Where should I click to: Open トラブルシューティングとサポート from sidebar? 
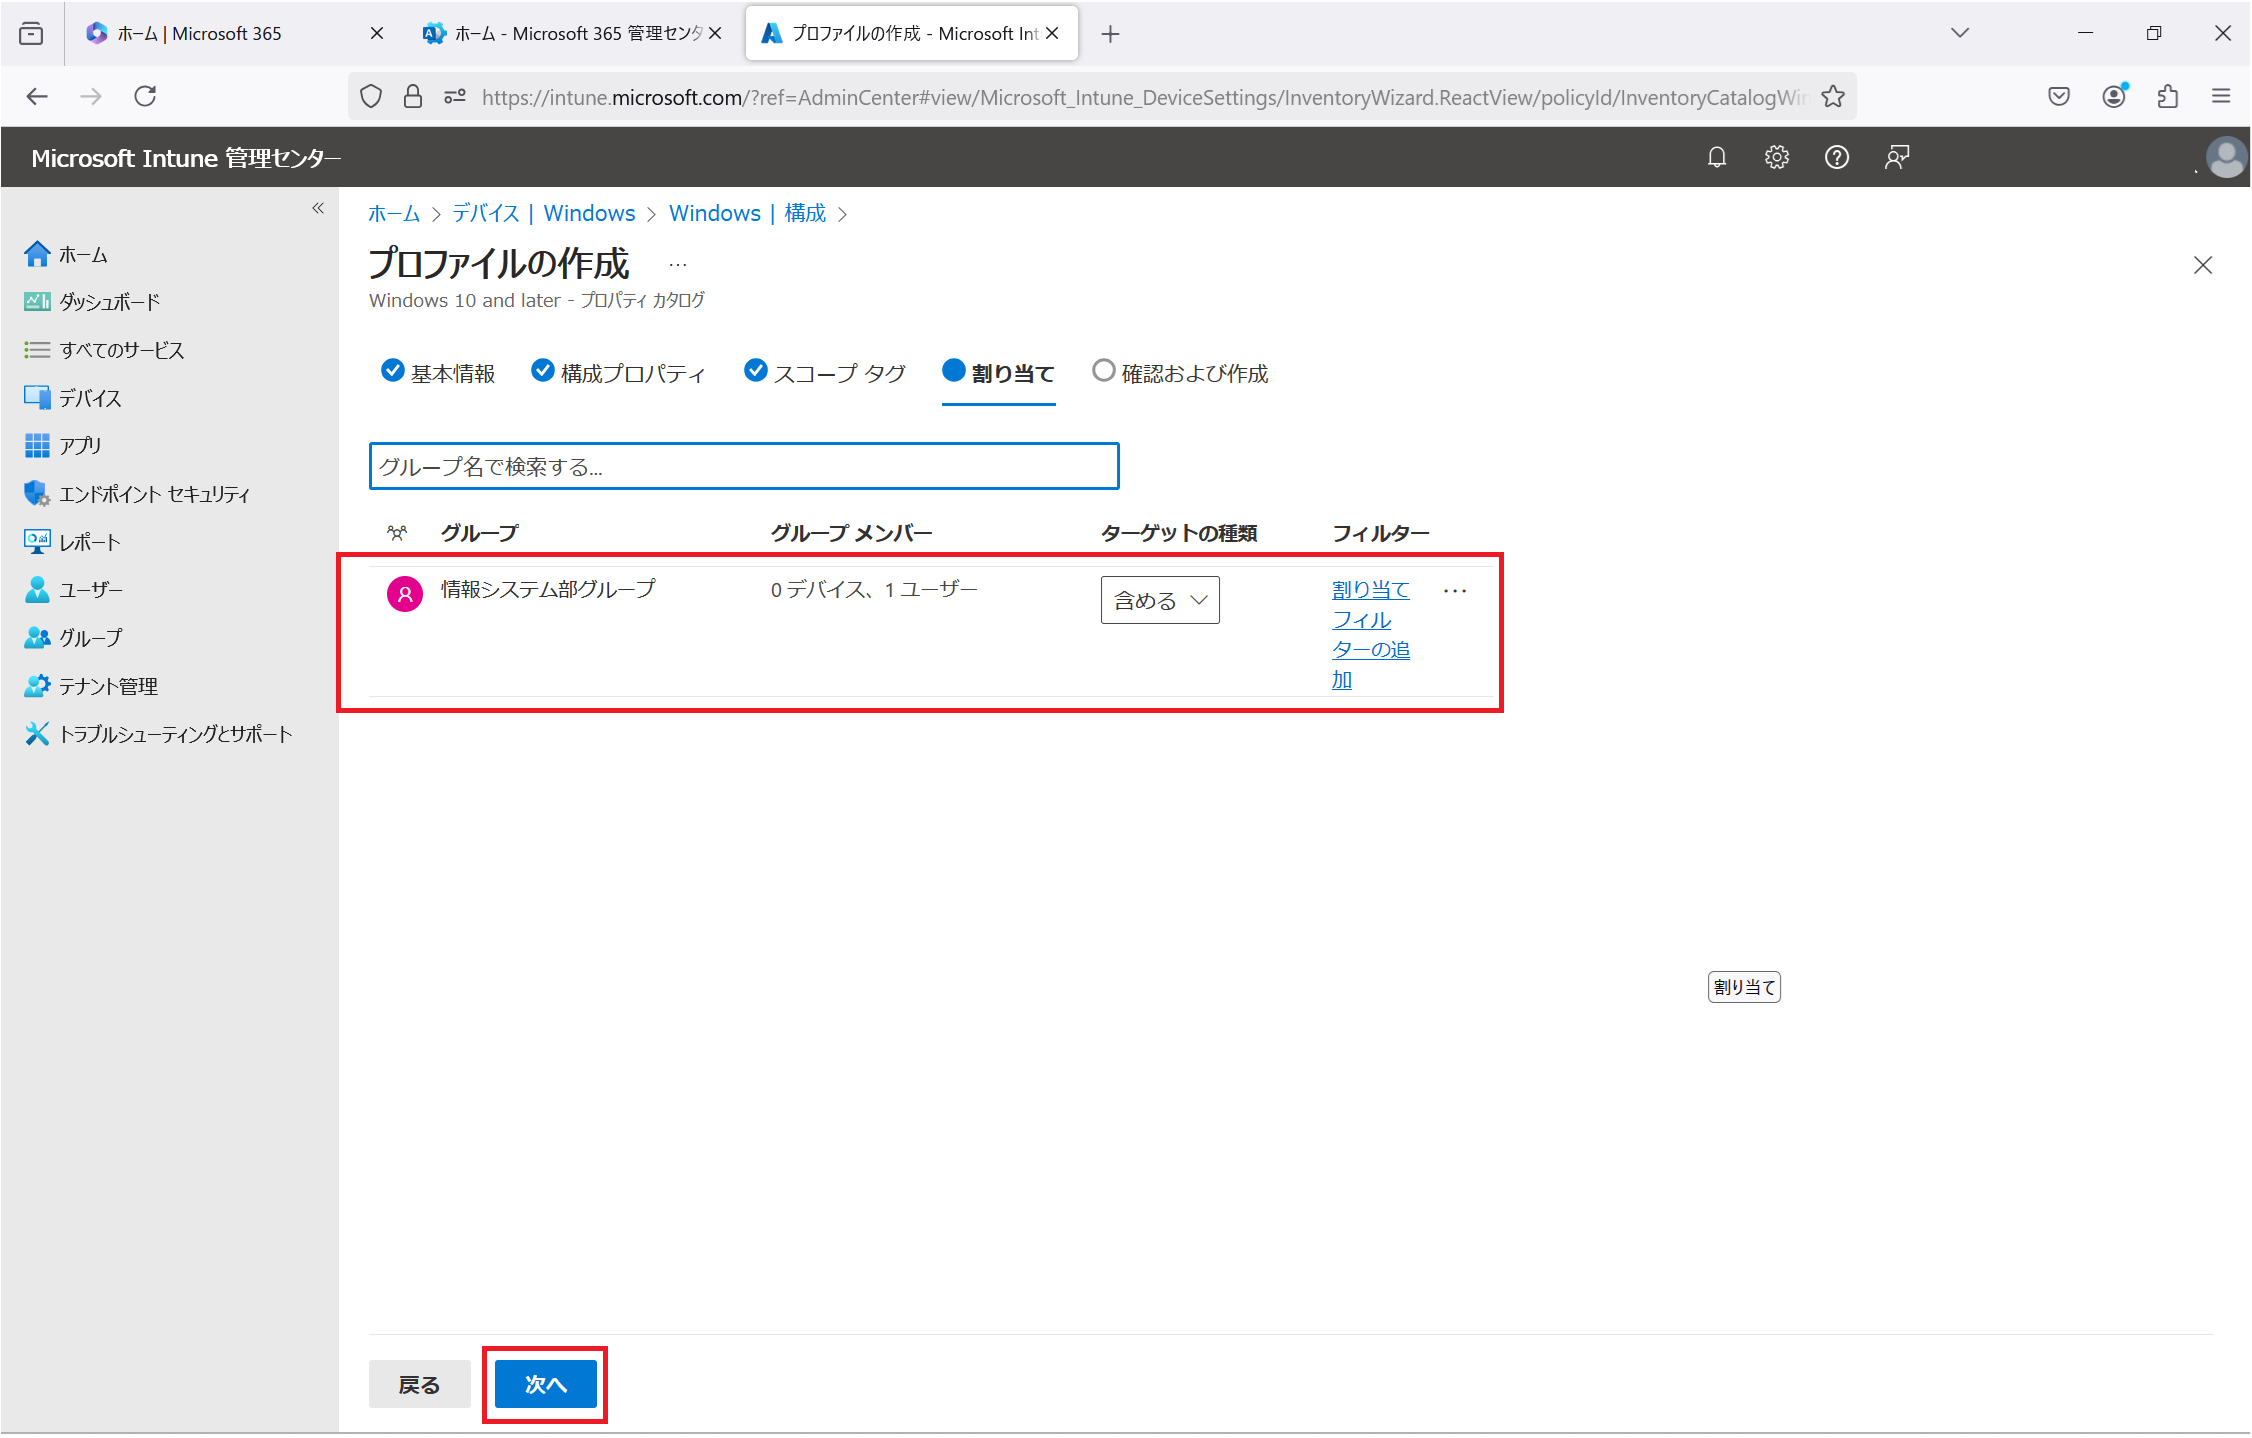(x=176, y=733)
